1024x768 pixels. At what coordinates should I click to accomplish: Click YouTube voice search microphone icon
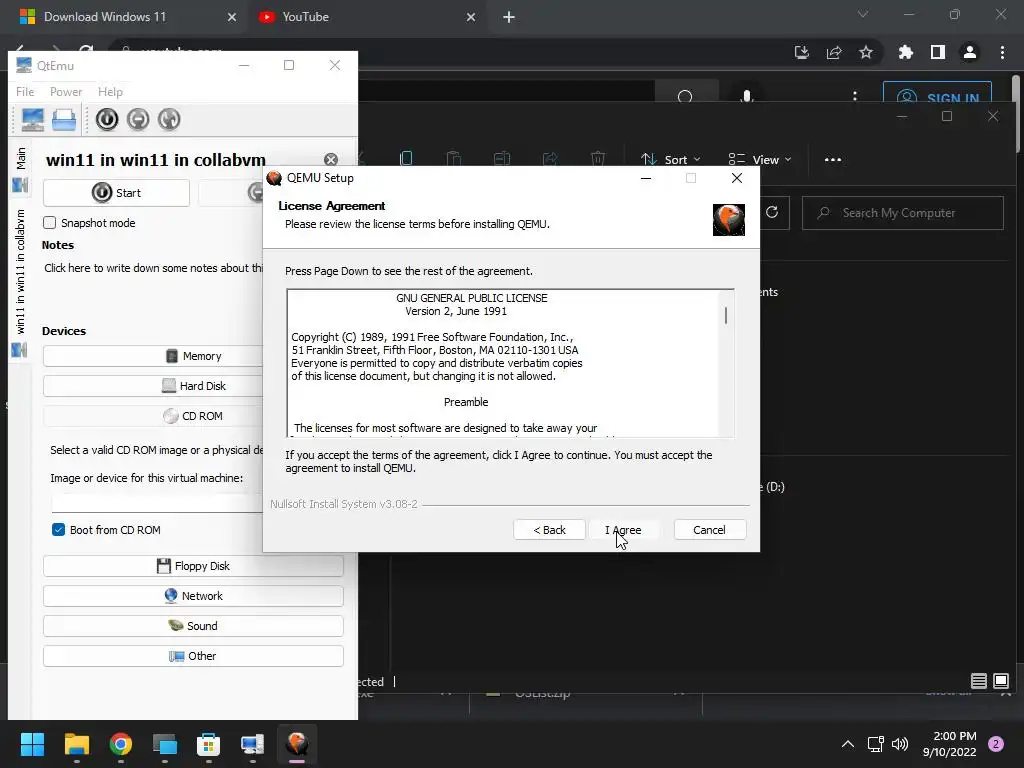click(x=747, y=95)
